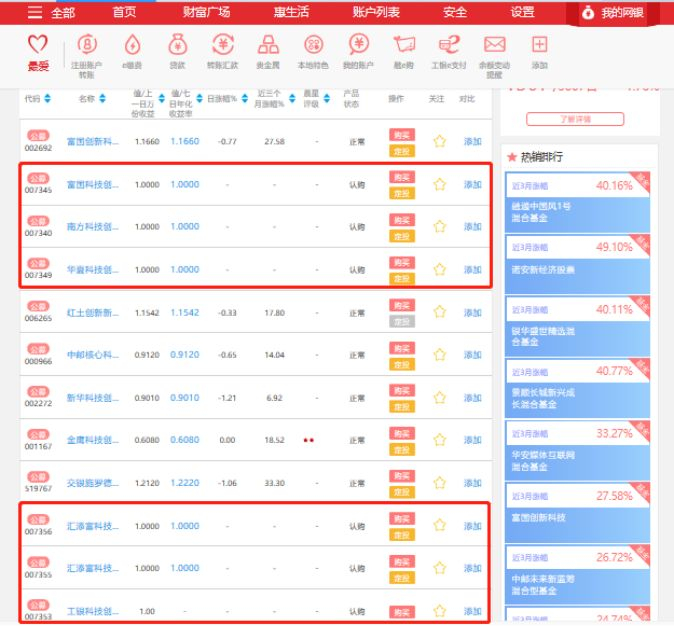
Task: Click 添加 compare link for fund 006265
Action: click(x=472, y=313)
